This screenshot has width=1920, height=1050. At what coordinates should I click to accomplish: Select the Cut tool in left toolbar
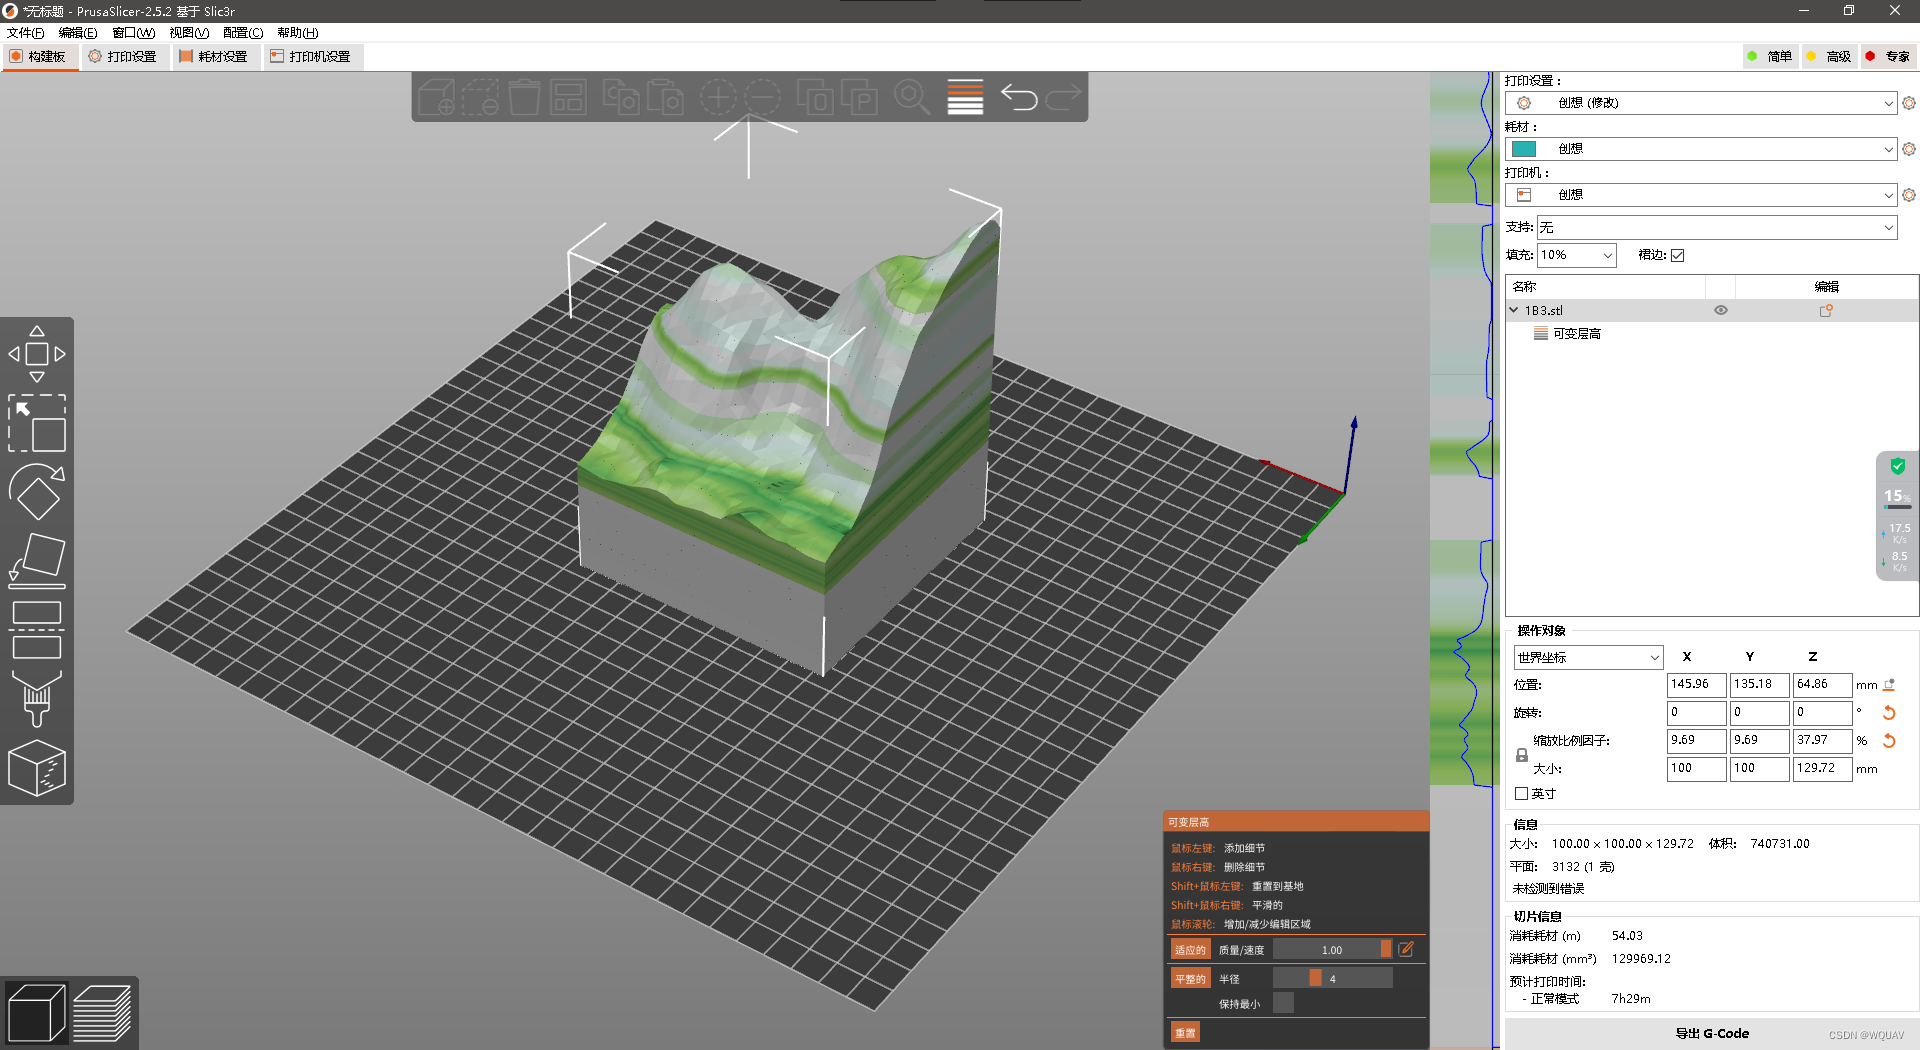37,629
